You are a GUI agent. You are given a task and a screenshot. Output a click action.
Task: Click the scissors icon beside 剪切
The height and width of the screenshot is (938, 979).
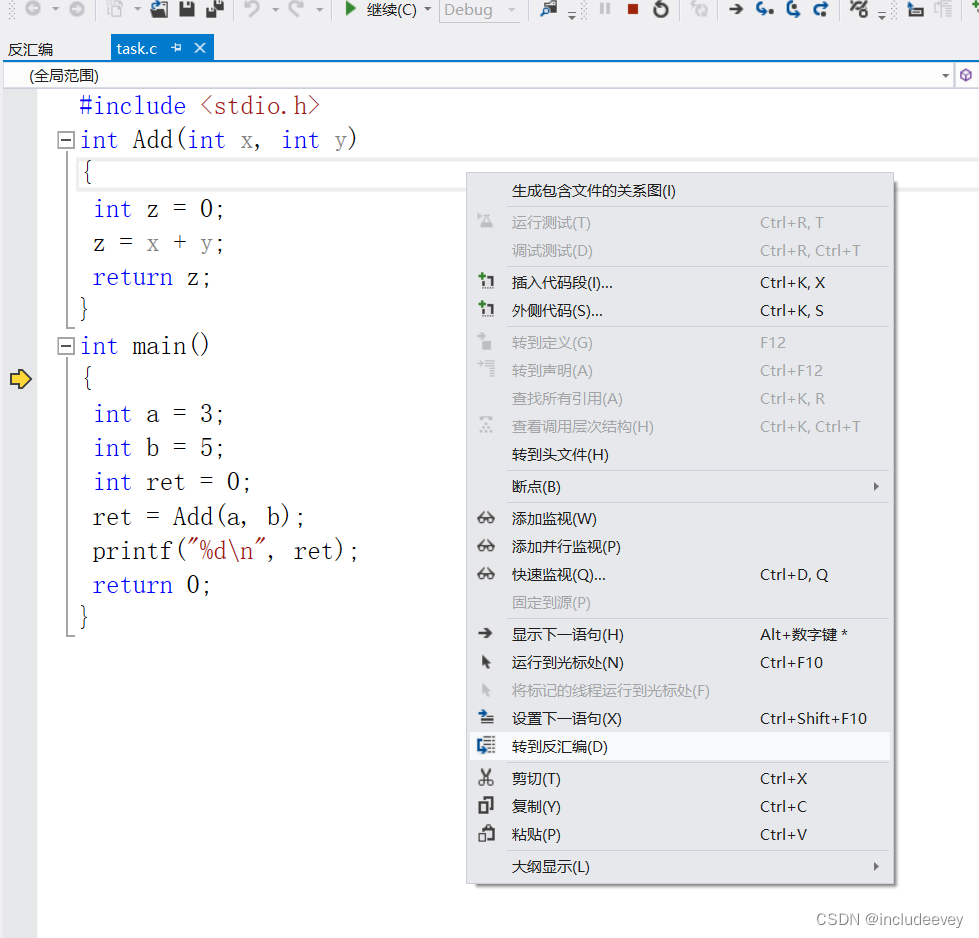[486, 778]
